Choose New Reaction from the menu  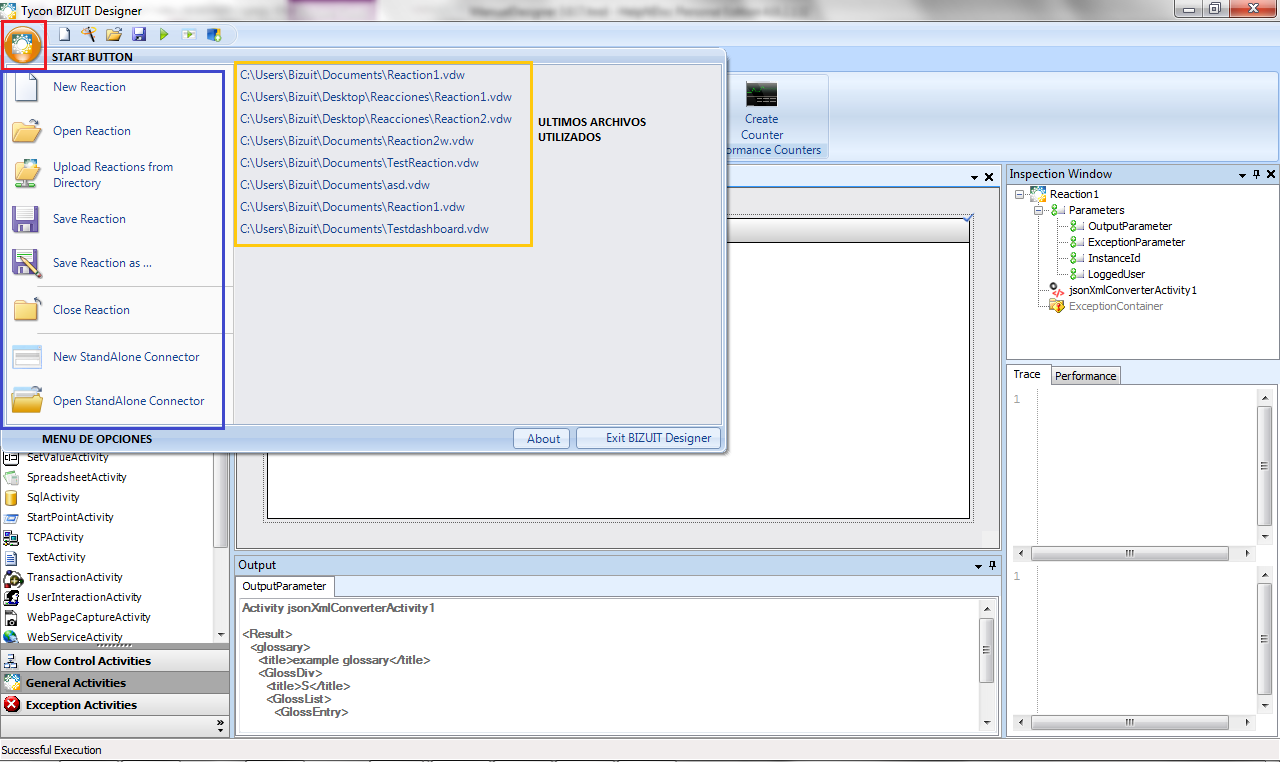click(x=89, y=87)
